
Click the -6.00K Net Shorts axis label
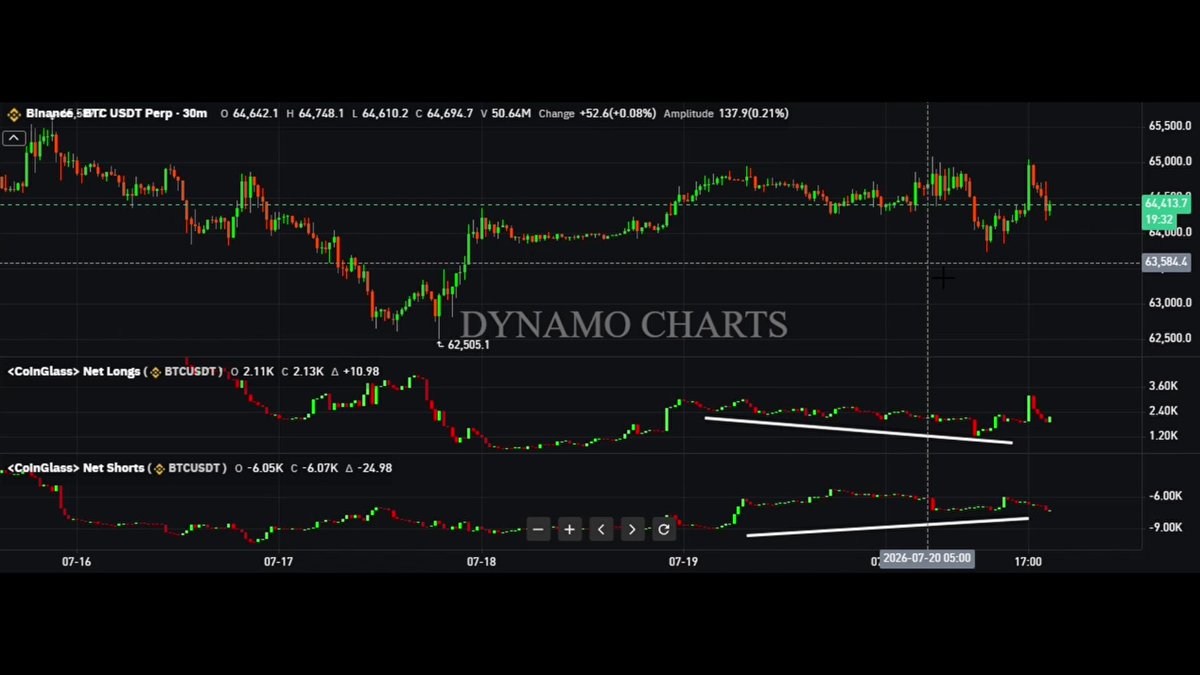(1165, 496)
